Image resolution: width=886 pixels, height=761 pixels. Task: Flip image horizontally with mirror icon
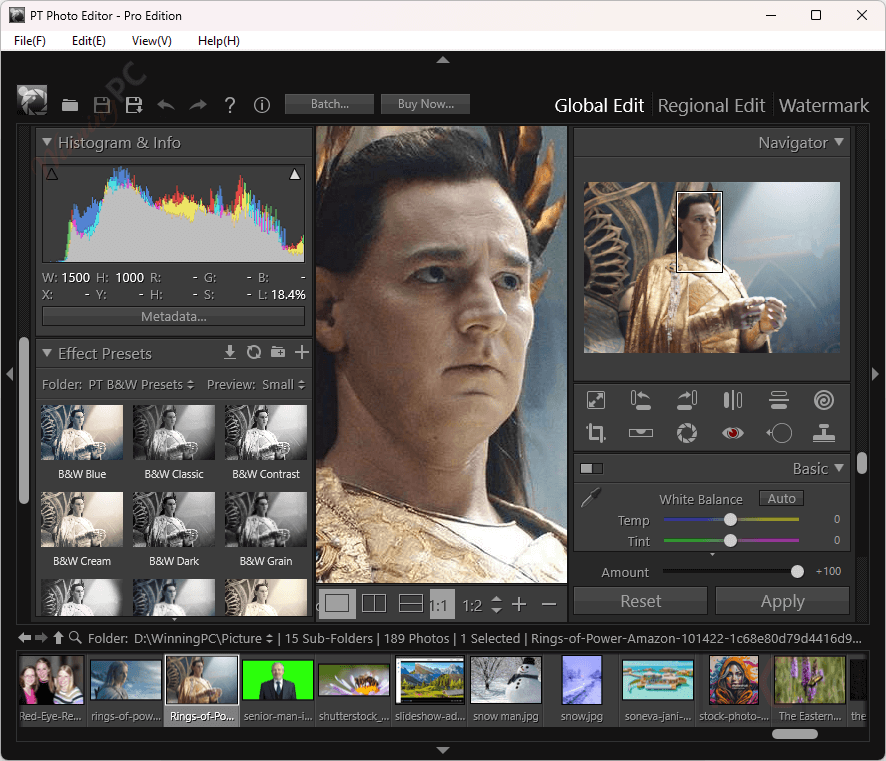click(732, 400)
